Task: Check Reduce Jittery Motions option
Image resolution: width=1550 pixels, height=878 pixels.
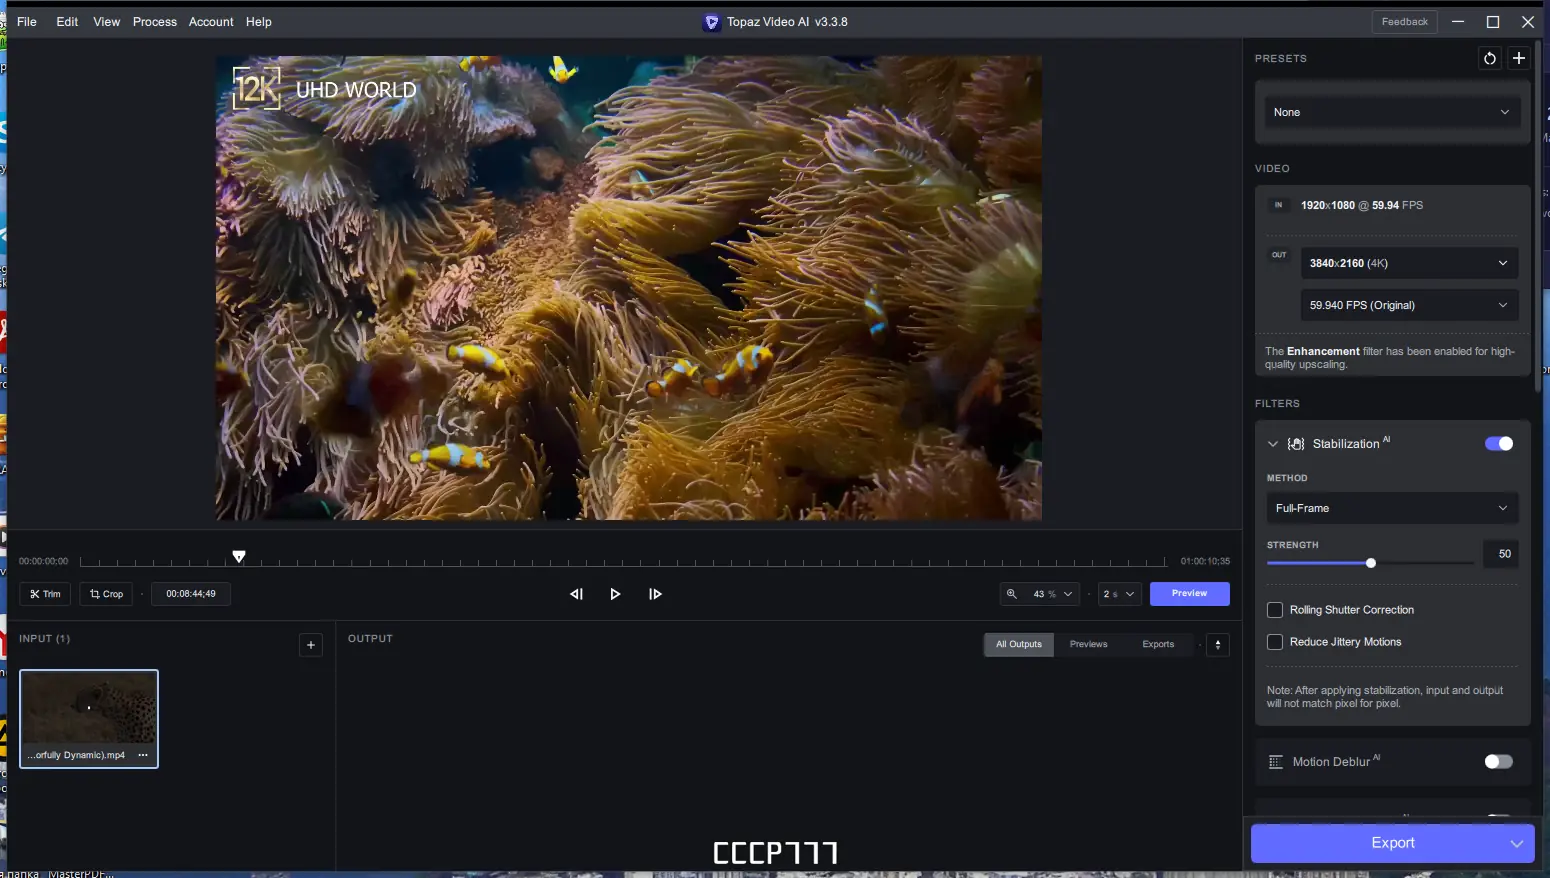Action: pos(1275,642)
